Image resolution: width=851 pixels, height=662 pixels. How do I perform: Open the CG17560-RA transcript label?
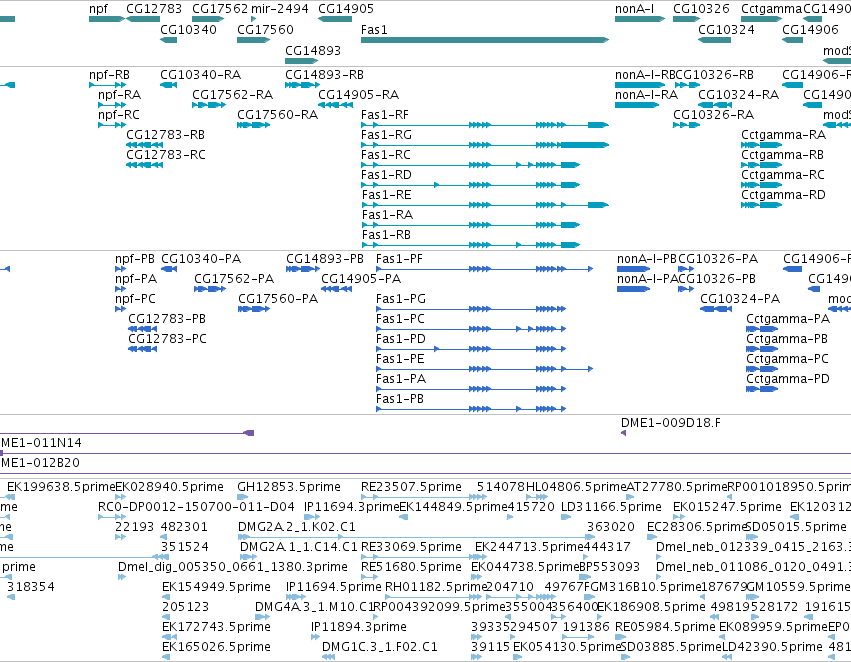click(x=278, y=115)
